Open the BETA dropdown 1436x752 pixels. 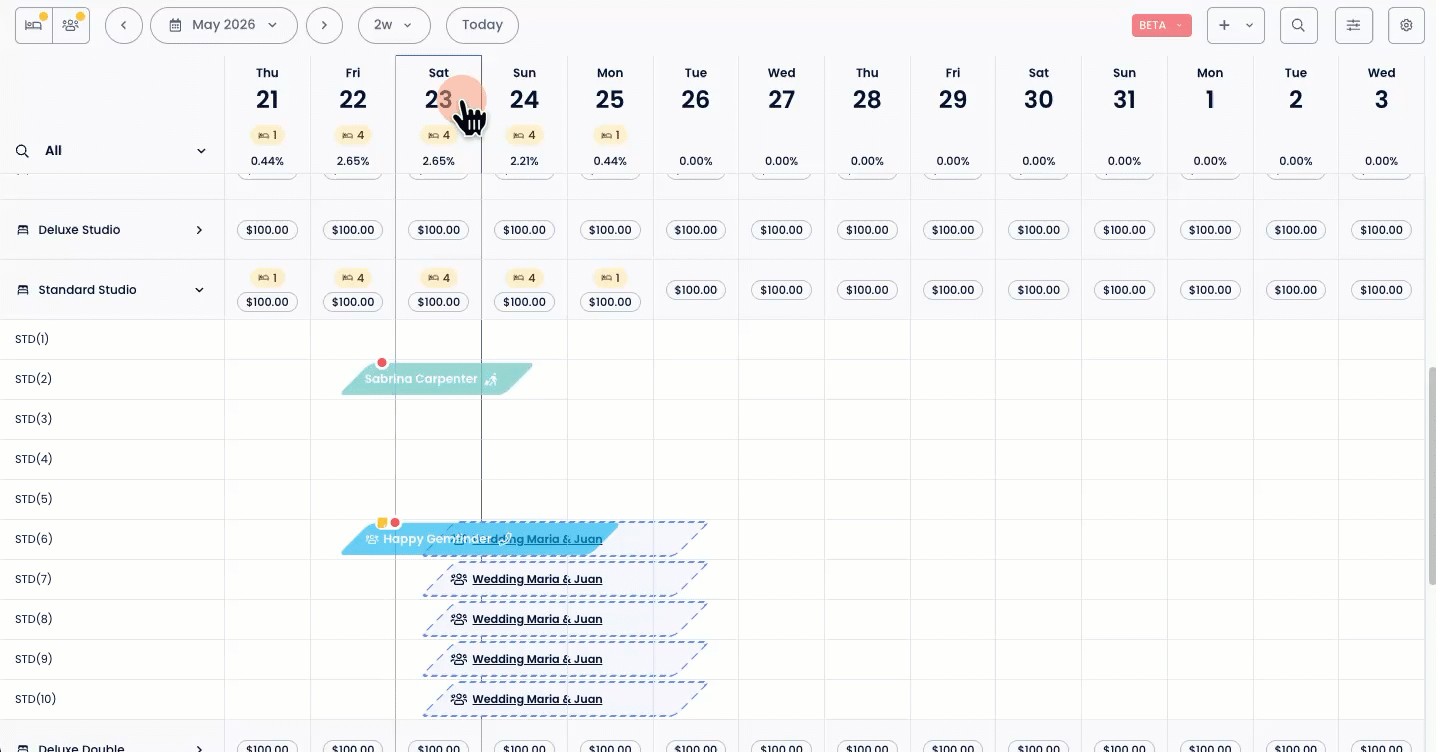click(x=1161, y=25)
